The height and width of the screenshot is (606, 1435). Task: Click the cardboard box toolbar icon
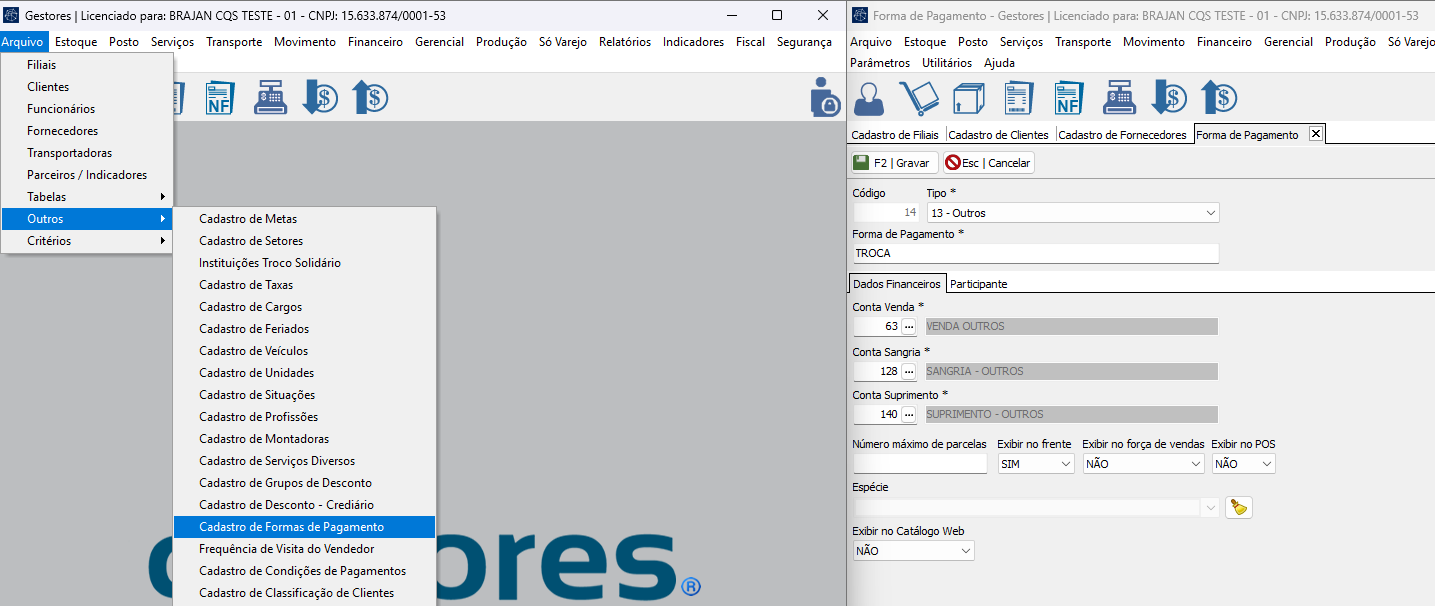[968, 98]
